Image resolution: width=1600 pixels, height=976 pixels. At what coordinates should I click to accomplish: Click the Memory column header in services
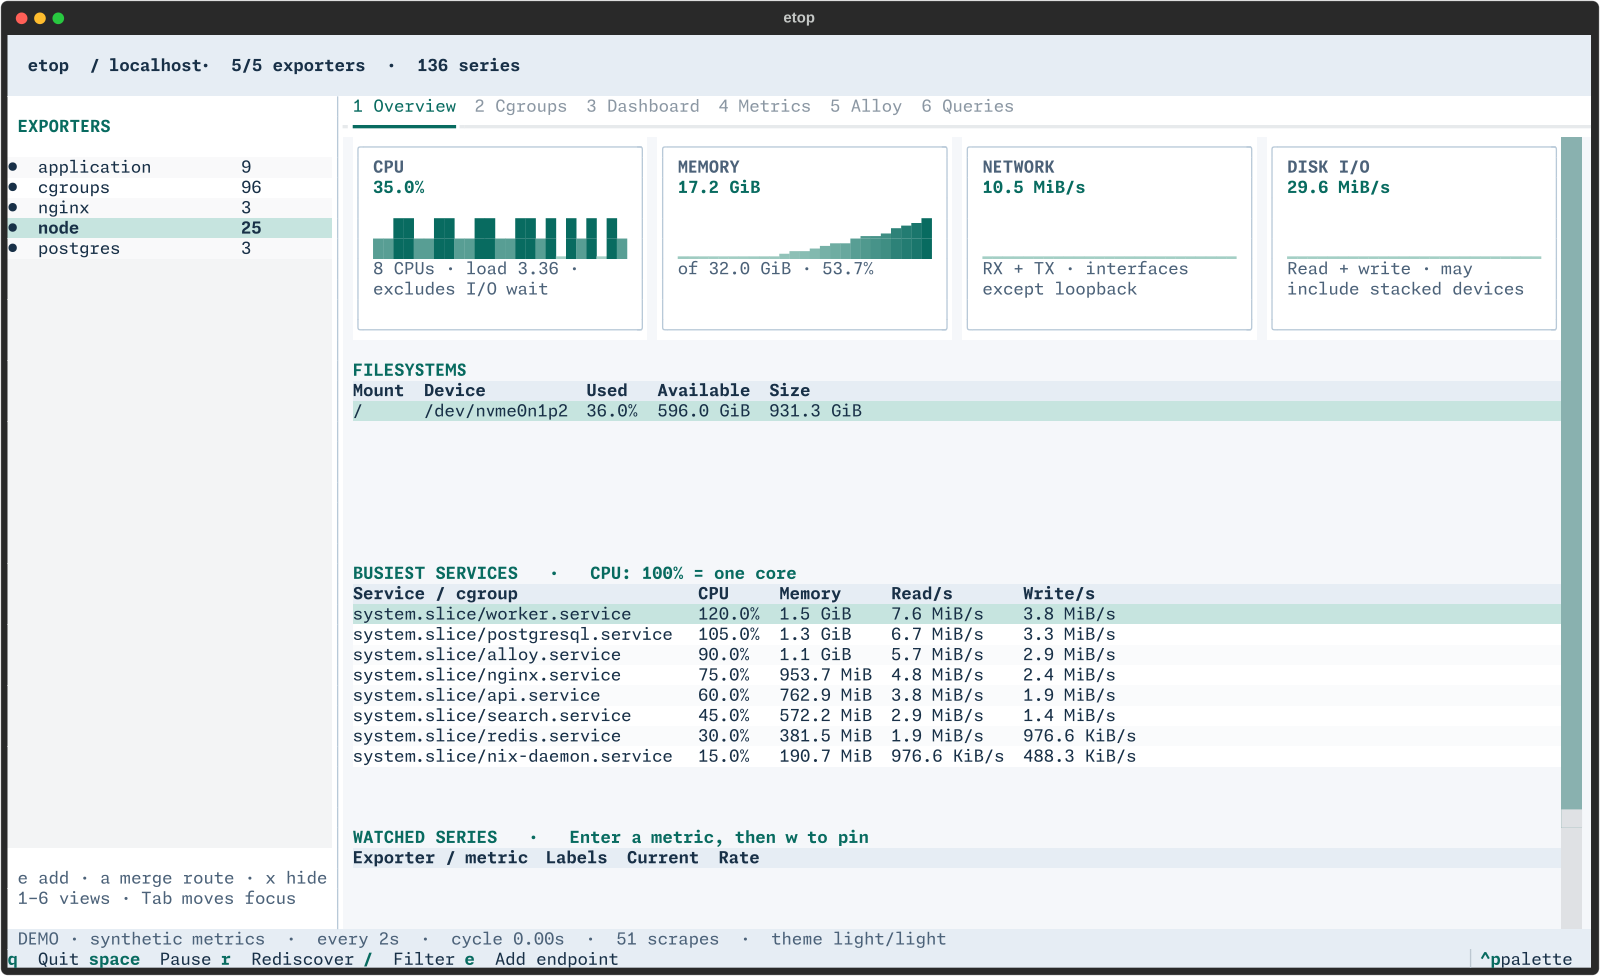pos(810,594)
